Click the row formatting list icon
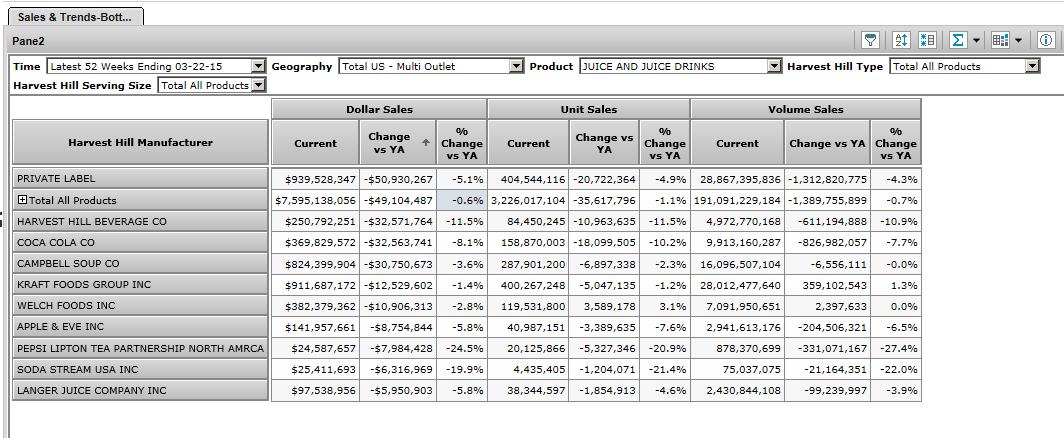1064x438 pixels. click(x=927, y=40)
